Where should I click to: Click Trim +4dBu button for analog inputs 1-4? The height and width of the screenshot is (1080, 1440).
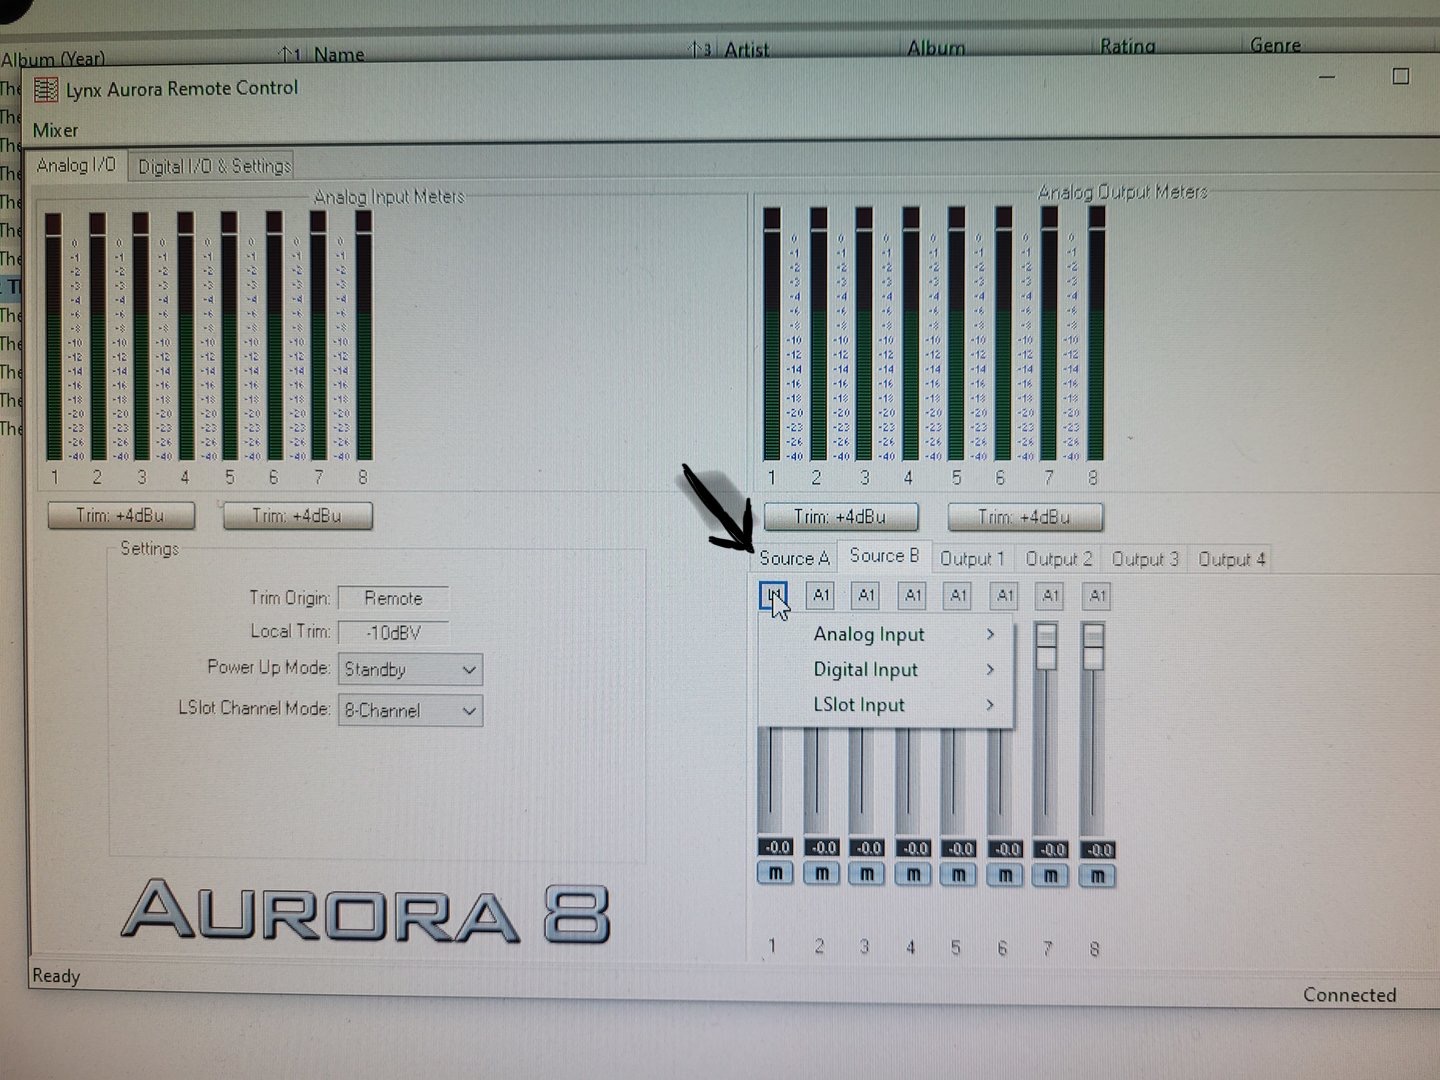(x=121, y=516)
